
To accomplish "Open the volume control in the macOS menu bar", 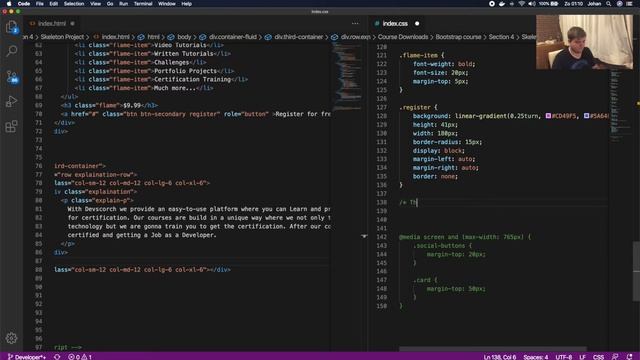I will pyautogui.click(x=532, y=4).
